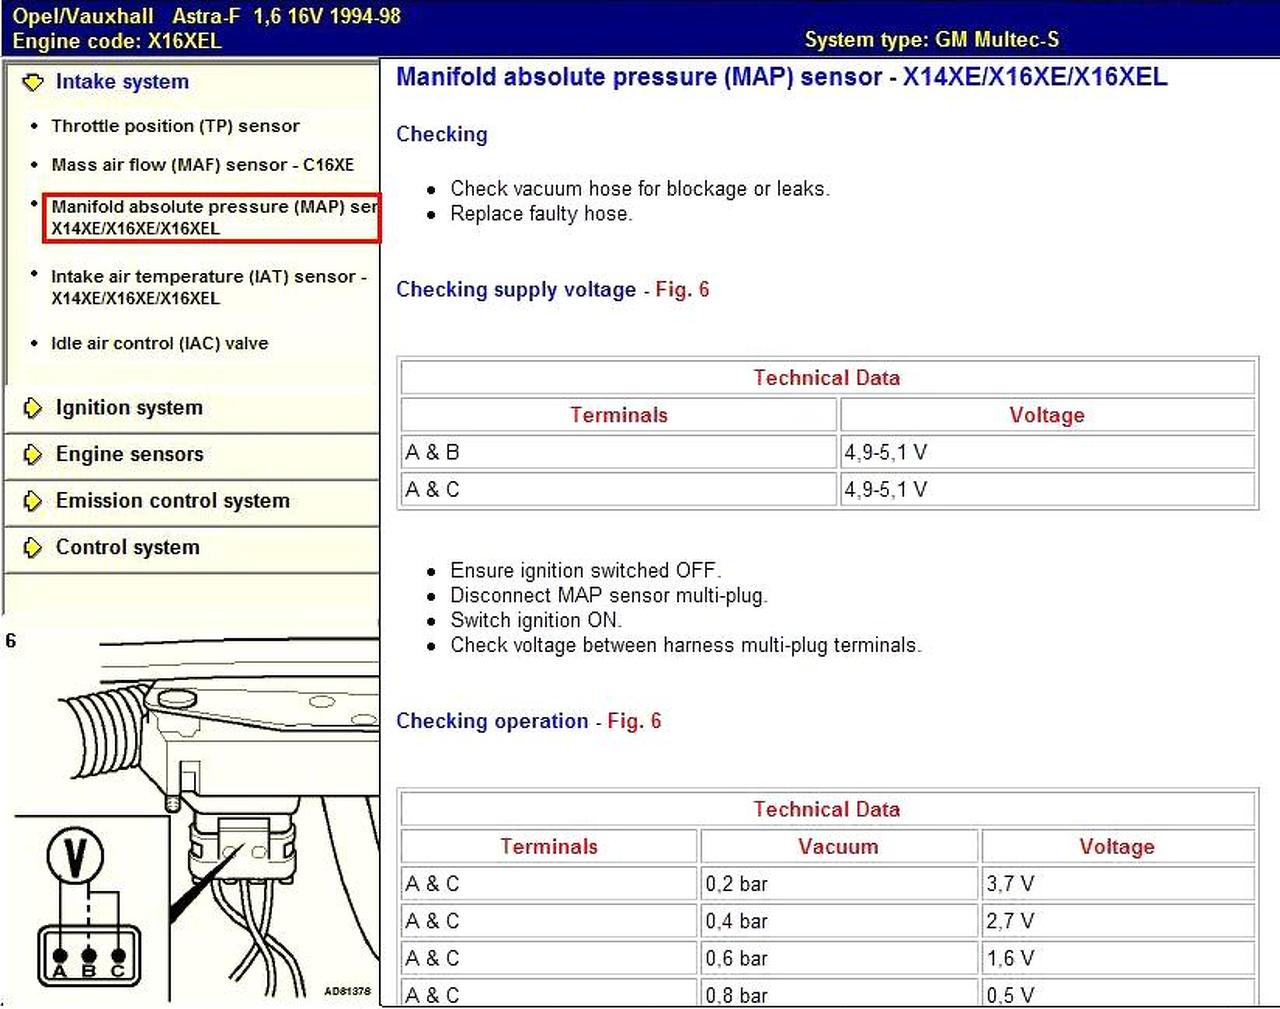Click the A B C connector inset

pyautogui.click(x=89, y=955)
